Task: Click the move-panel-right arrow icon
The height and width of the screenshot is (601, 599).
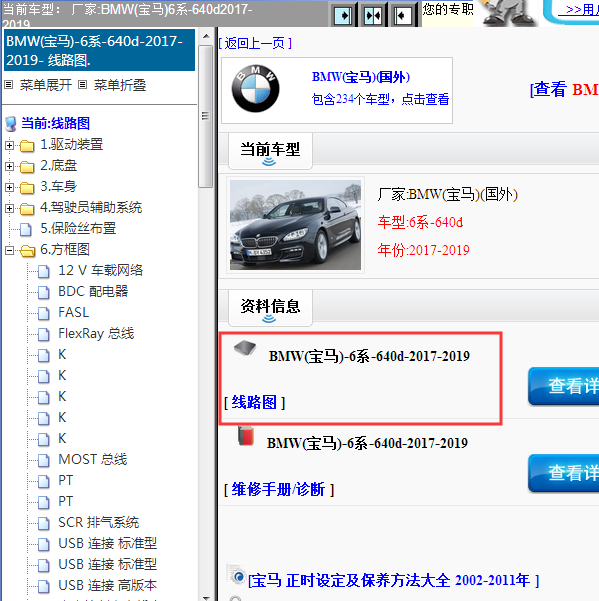Action: 343,15
